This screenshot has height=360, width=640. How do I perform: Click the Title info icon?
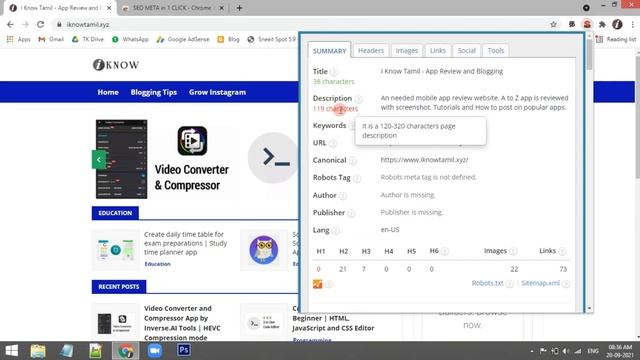coord(334,72)
